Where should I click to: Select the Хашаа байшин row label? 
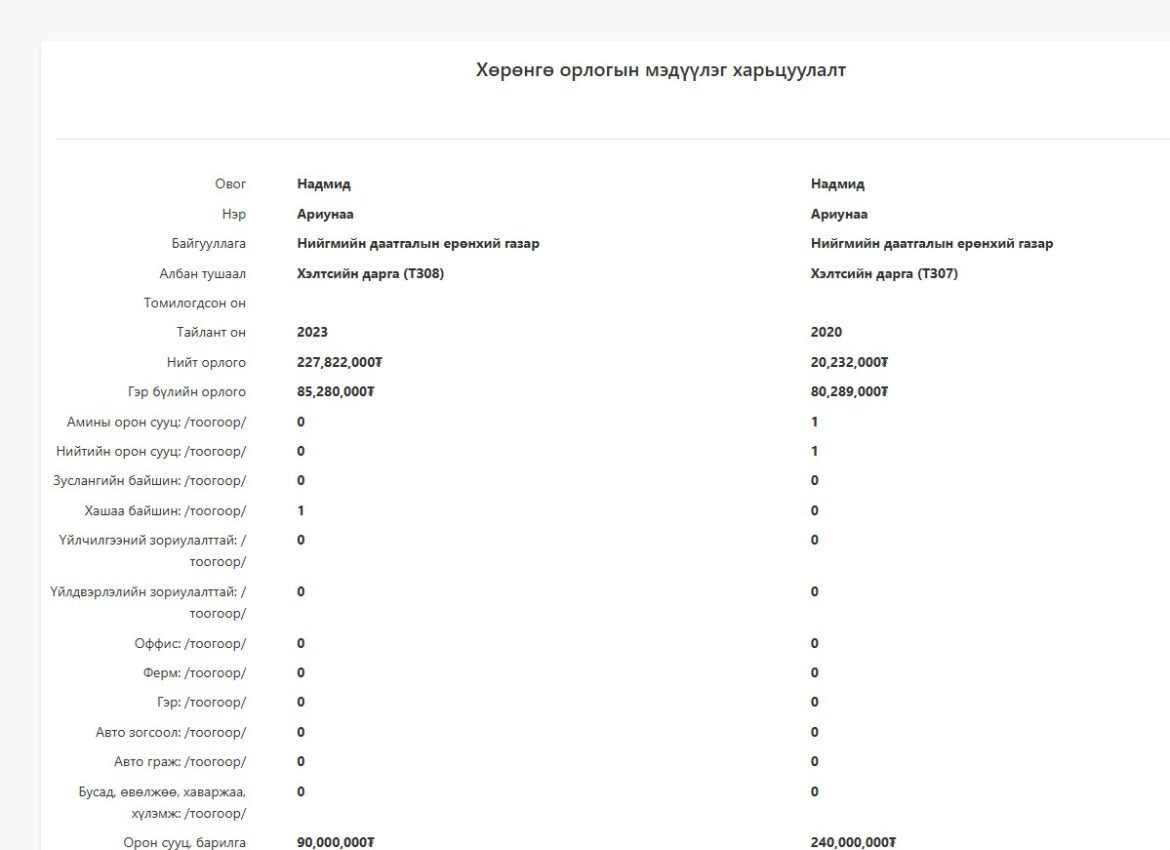pyautogui.click(x=165, y=511)
